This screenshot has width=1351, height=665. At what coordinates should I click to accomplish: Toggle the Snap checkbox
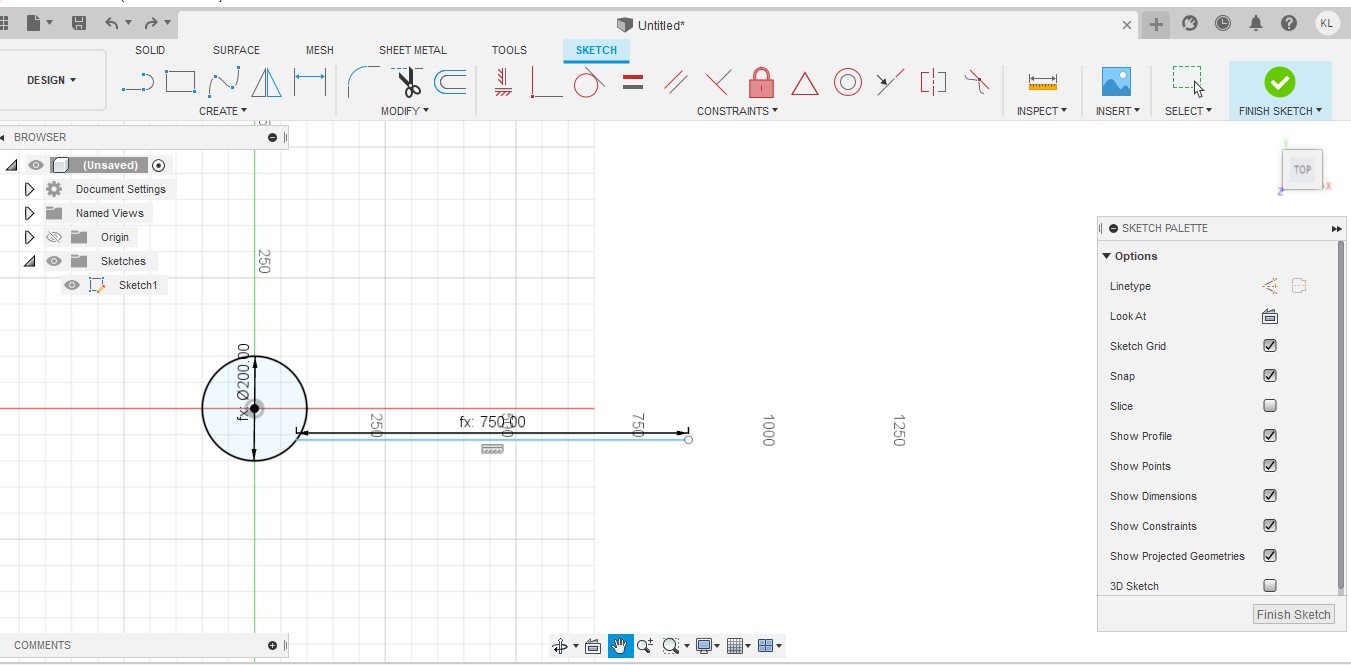pyautogui.click(x=1270, y=376)
